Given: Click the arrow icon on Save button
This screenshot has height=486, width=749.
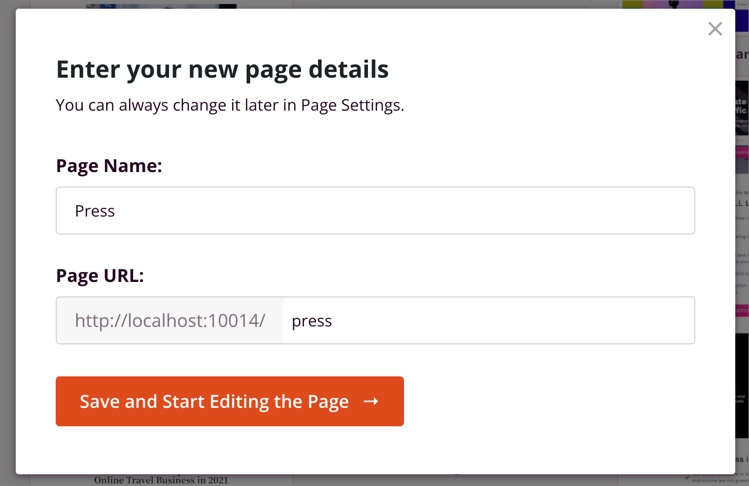Looking at the screenshot, I should pos(371,401).
